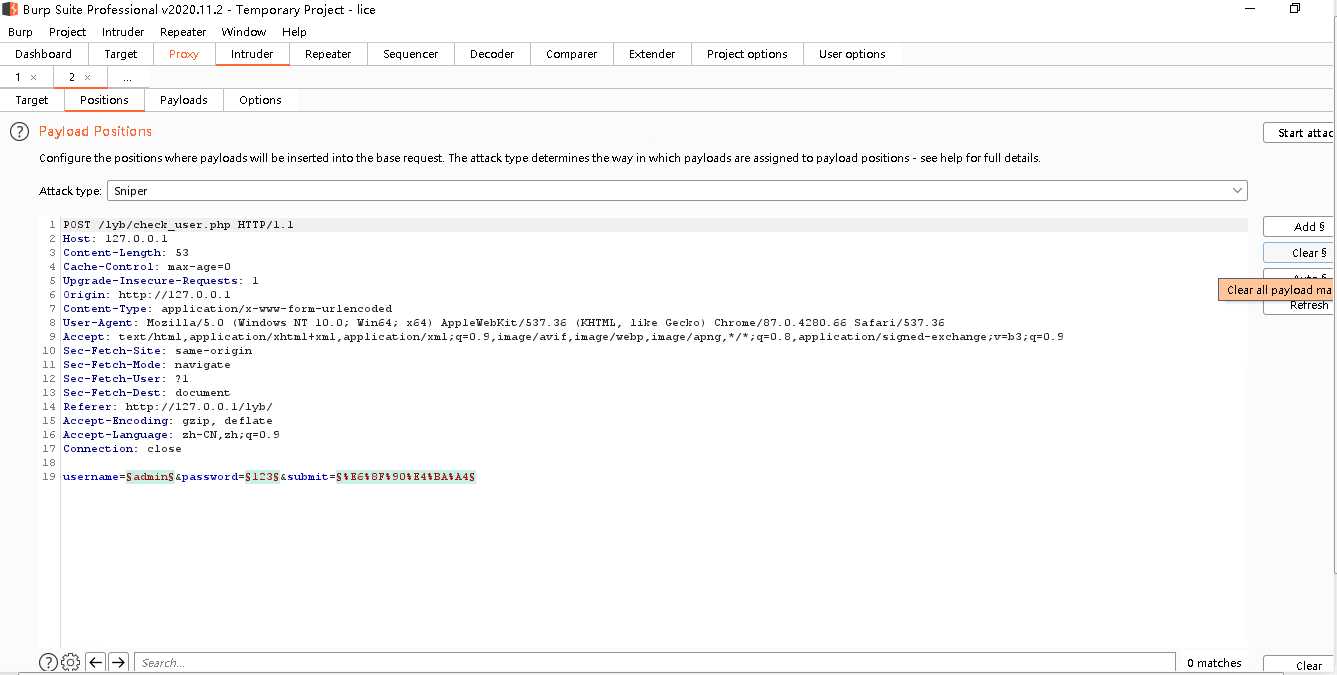The height and width of the screenshot is (675, 1337).
Task: Switch to the Proxy tab
Action: [184, 54]
